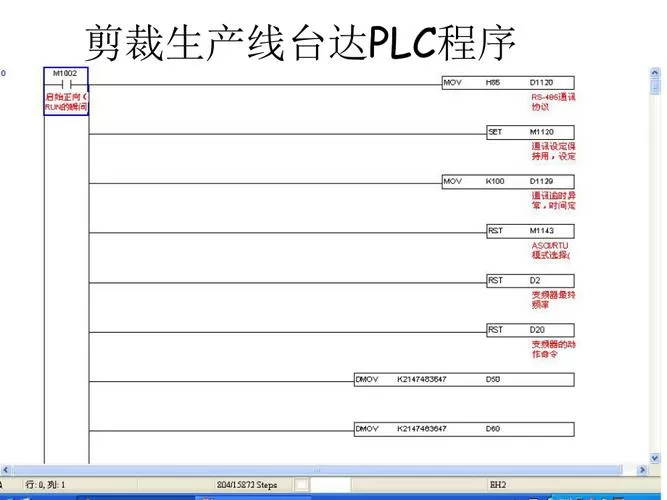Screen dimensions: 667x500
Task: Click the DMOV K2147483647 D58 instruction
Action: 464,379
